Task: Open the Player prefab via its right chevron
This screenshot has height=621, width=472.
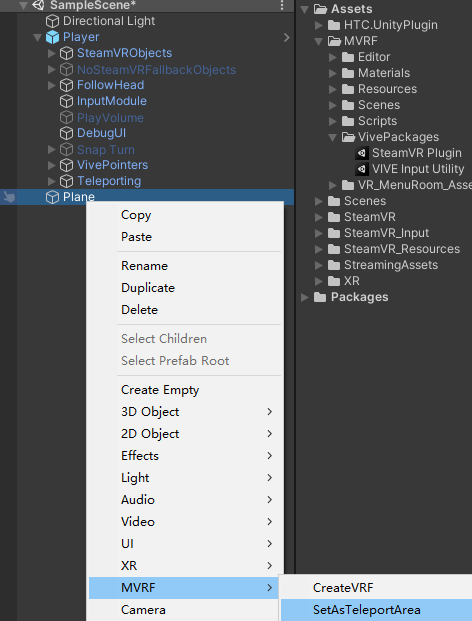Action: 287,37
